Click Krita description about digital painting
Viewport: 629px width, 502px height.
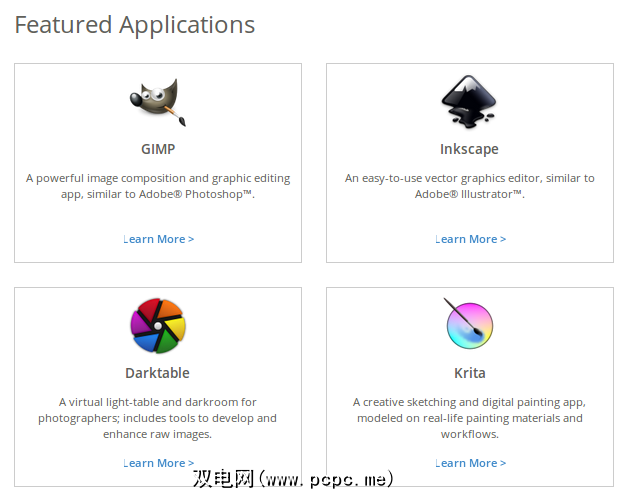470,418
